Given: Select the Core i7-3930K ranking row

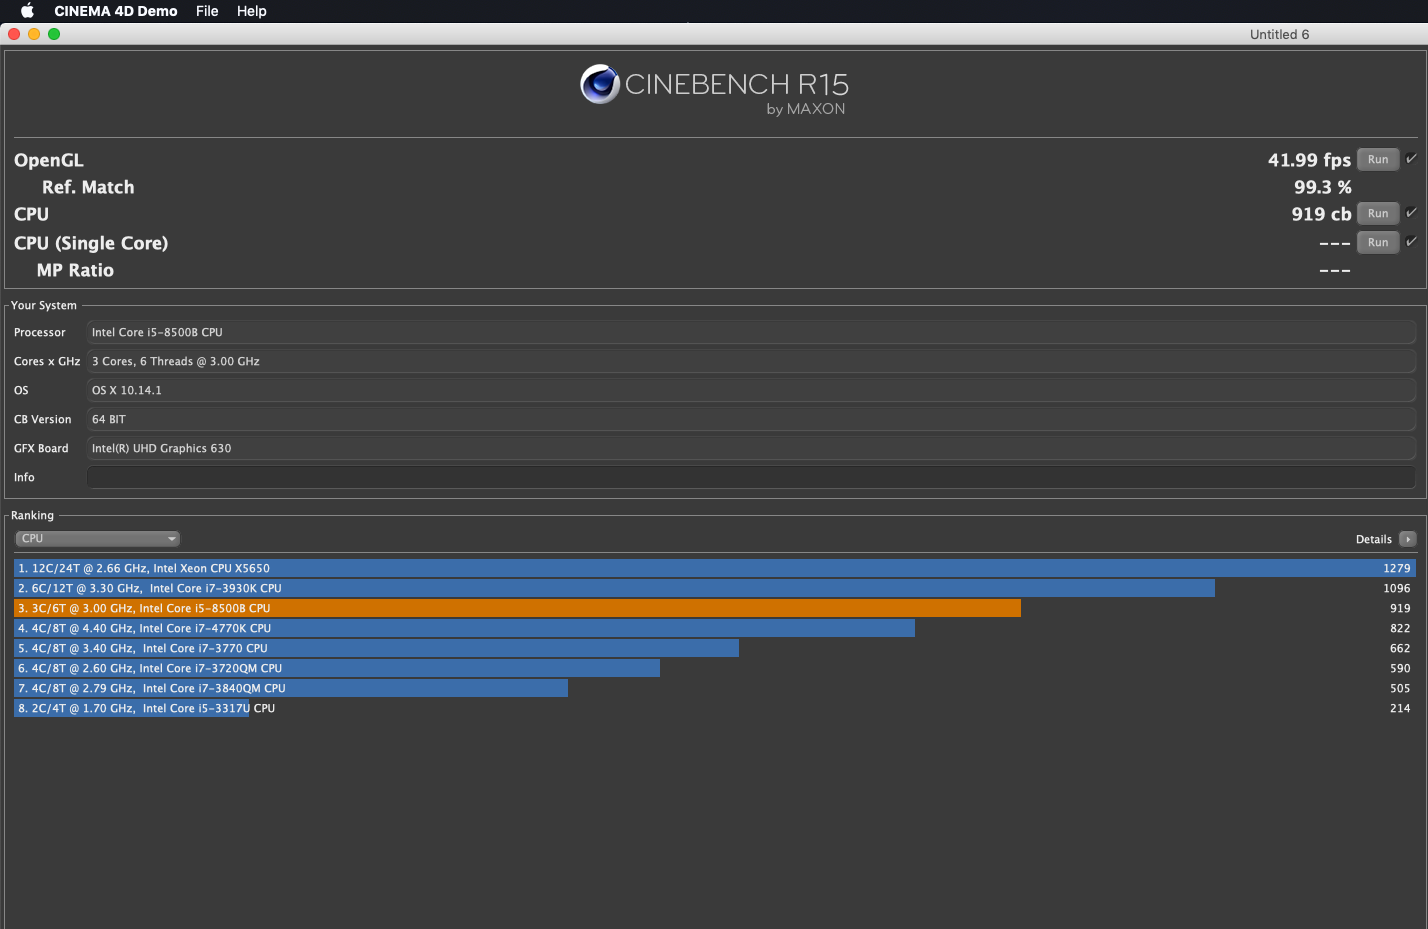Looking at the screenshot, I should [715, 588].
